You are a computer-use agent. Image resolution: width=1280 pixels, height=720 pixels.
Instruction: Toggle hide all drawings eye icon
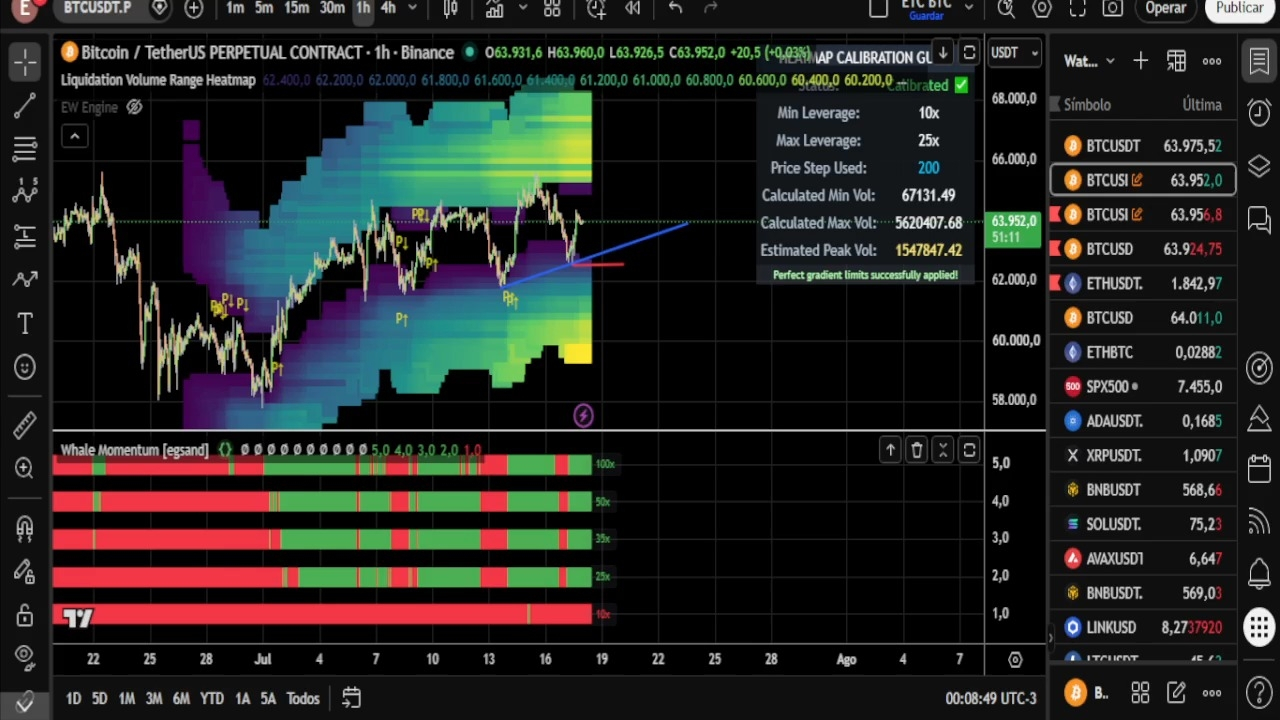[25, 657]
